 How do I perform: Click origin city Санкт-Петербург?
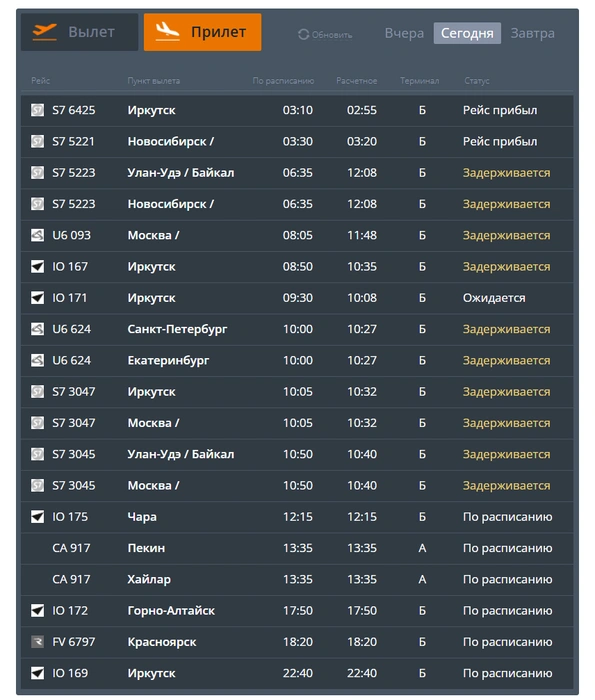[177, 329]
